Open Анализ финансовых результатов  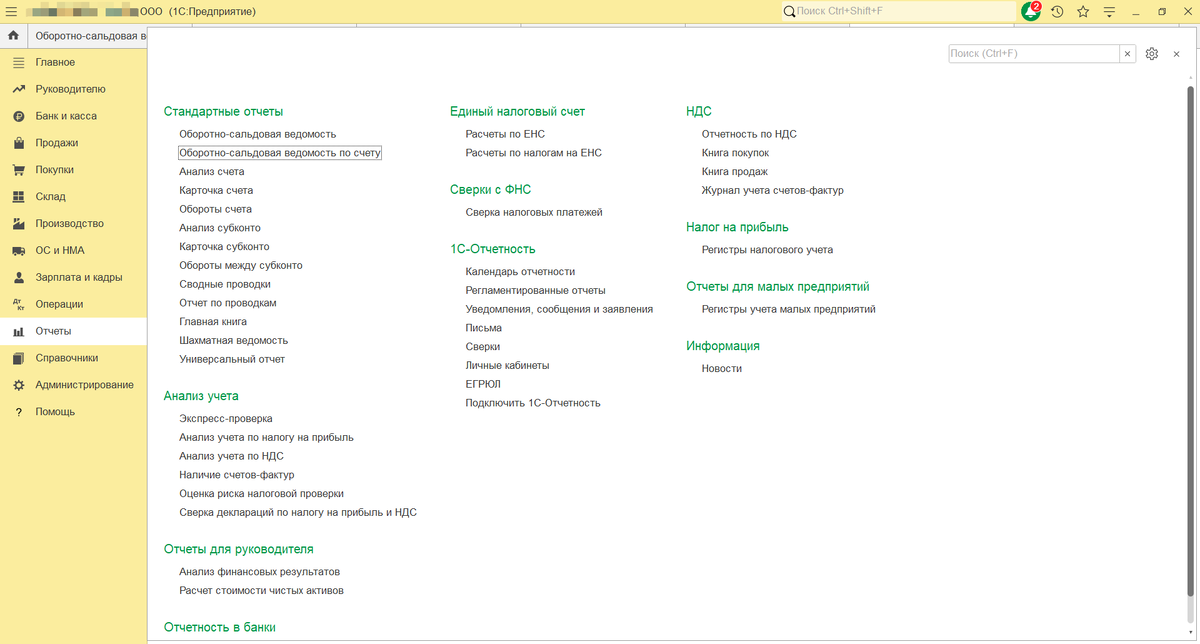(x=260, y=572)
